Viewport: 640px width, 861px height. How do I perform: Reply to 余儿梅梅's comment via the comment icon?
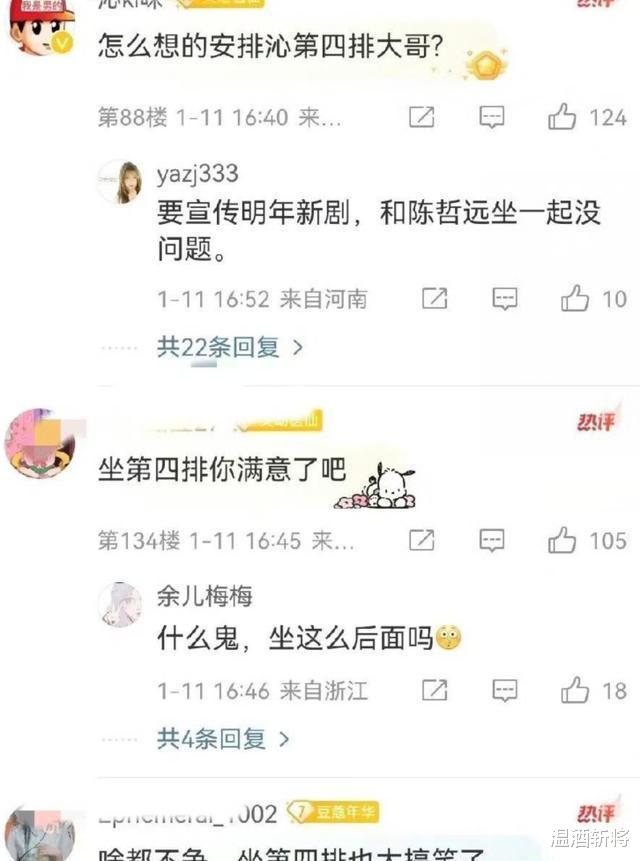504,691
